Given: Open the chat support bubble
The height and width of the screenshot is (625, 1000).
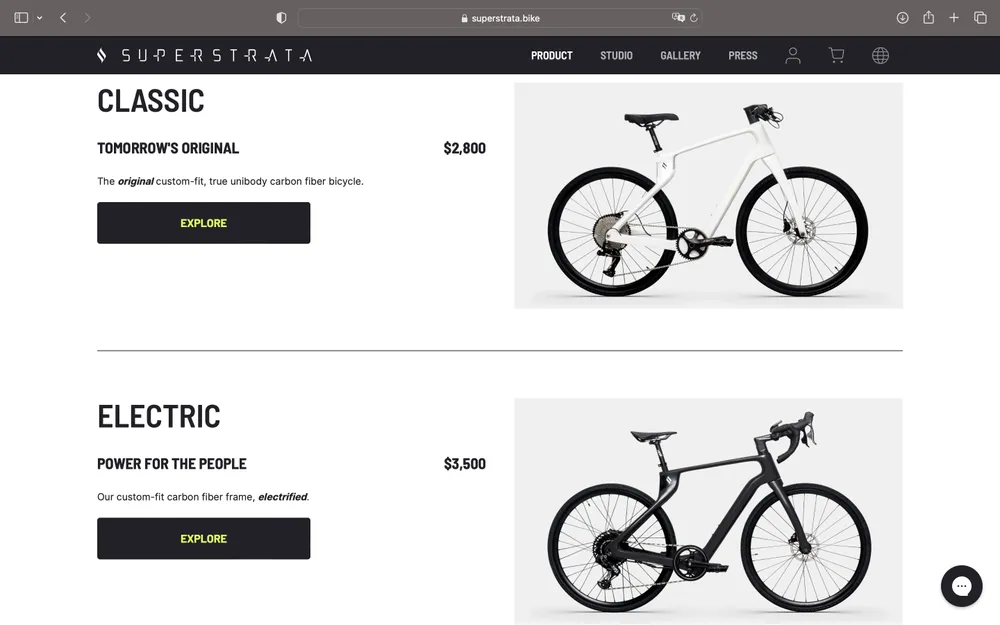Looking at the screenshot, I should pyautogui.click(x=961, y=586).
